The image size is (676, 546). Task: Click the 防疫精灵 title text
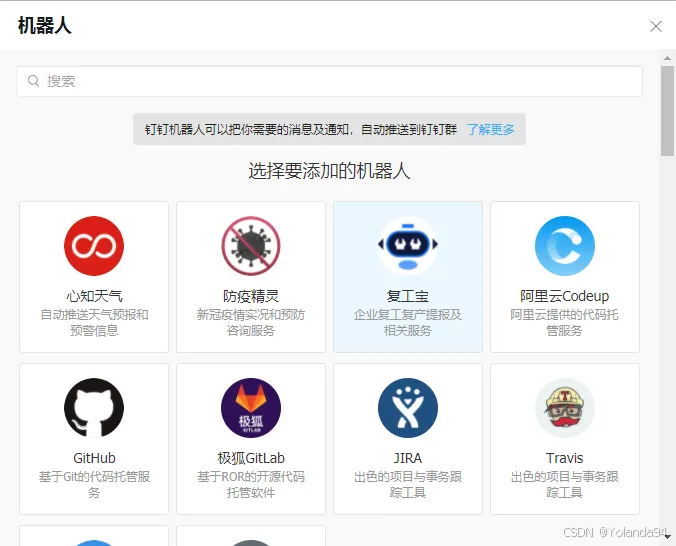pos(251,296)
